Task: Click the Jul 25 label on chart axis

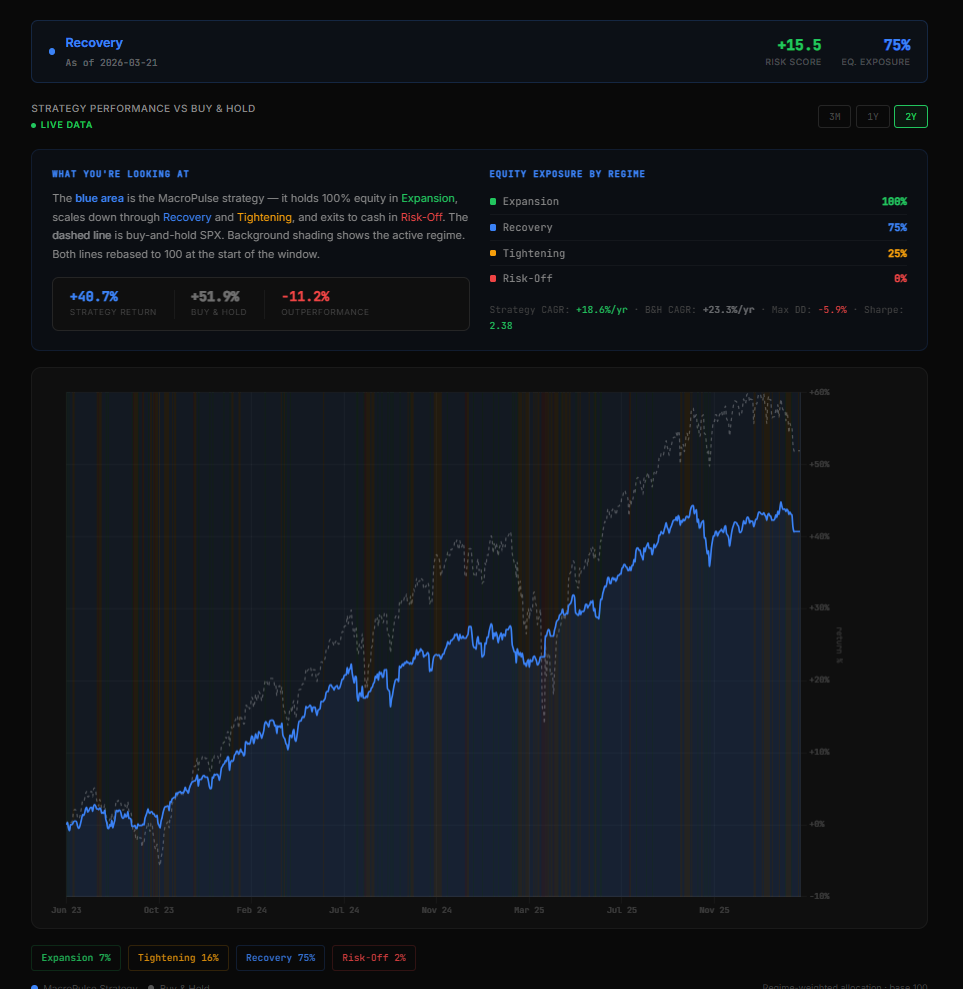Action: (622, 911)
